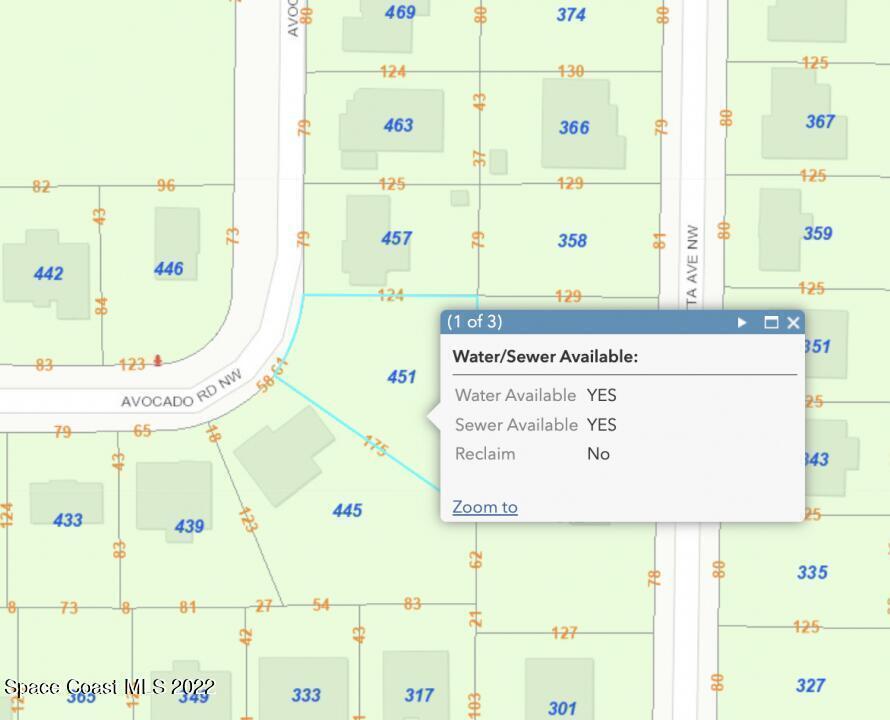Click parcel 446 label

click(168, 269)
